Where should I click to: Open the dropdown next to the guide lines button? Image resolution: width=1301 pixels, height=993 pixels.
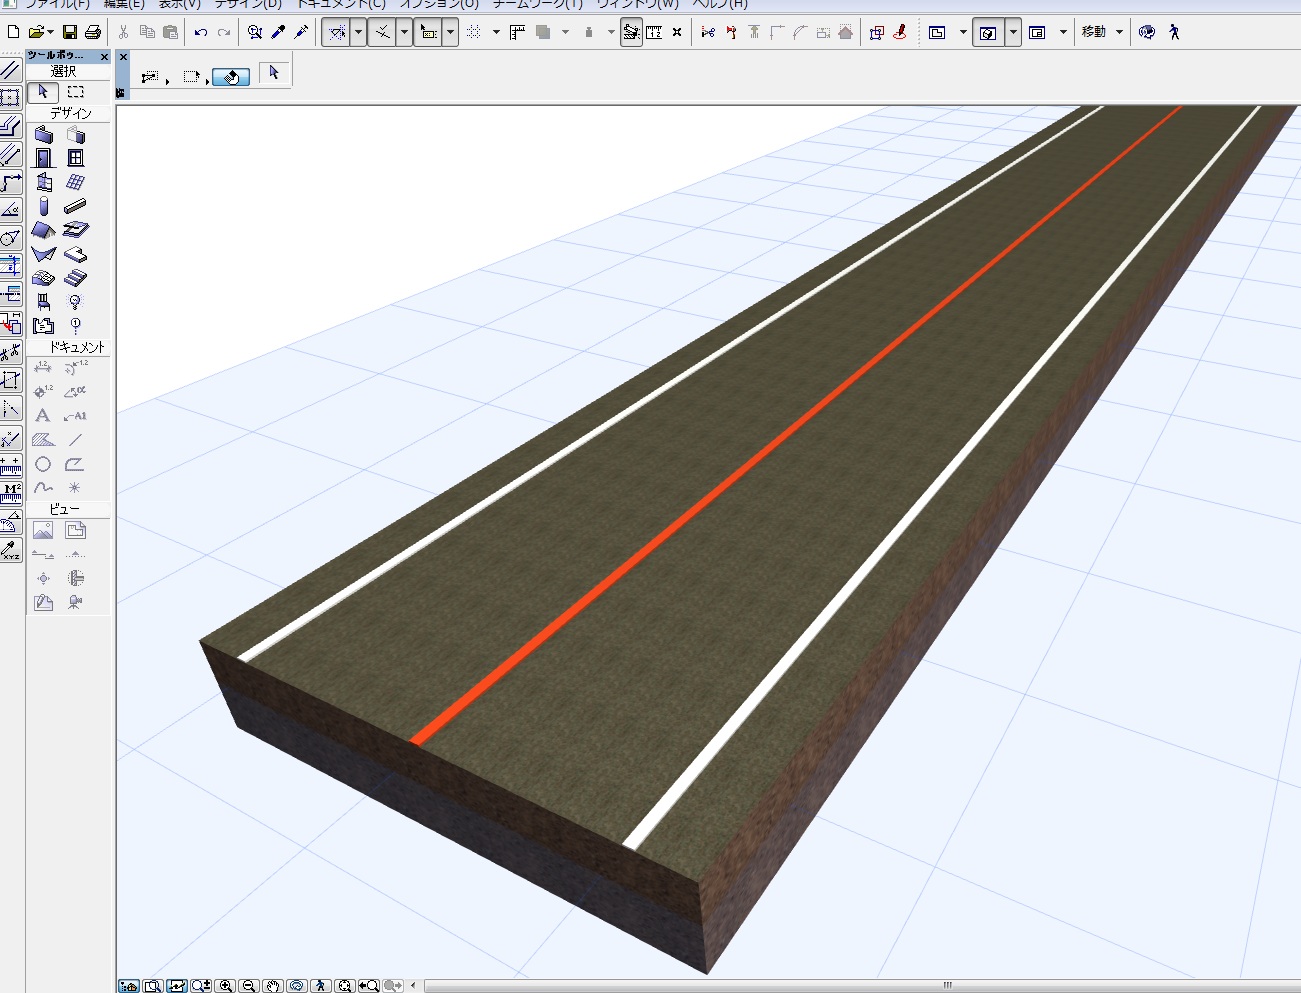tap(358, 33)
